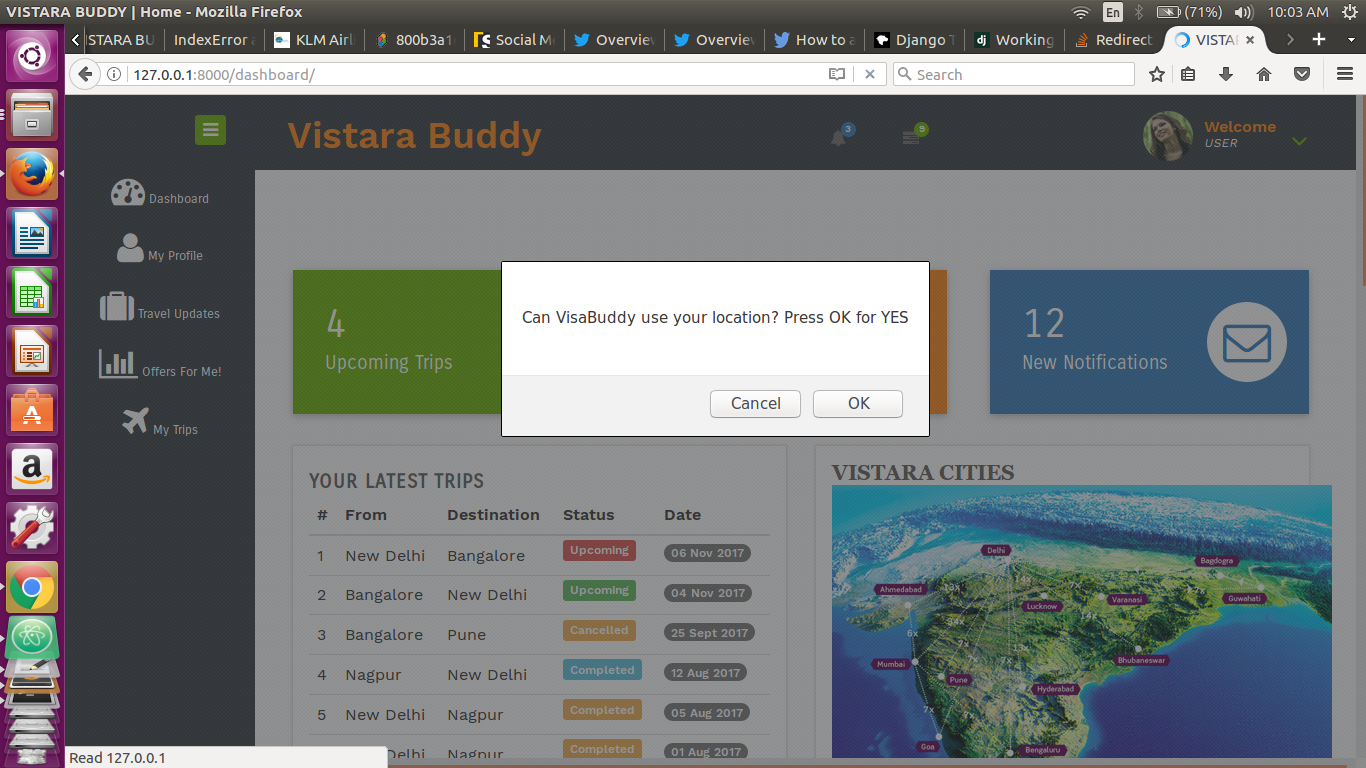Image resolution: width=1366 pixels, height=768 pixels.
Task: Switch to the KLM Airl tab
Action: tap(314, 40)
